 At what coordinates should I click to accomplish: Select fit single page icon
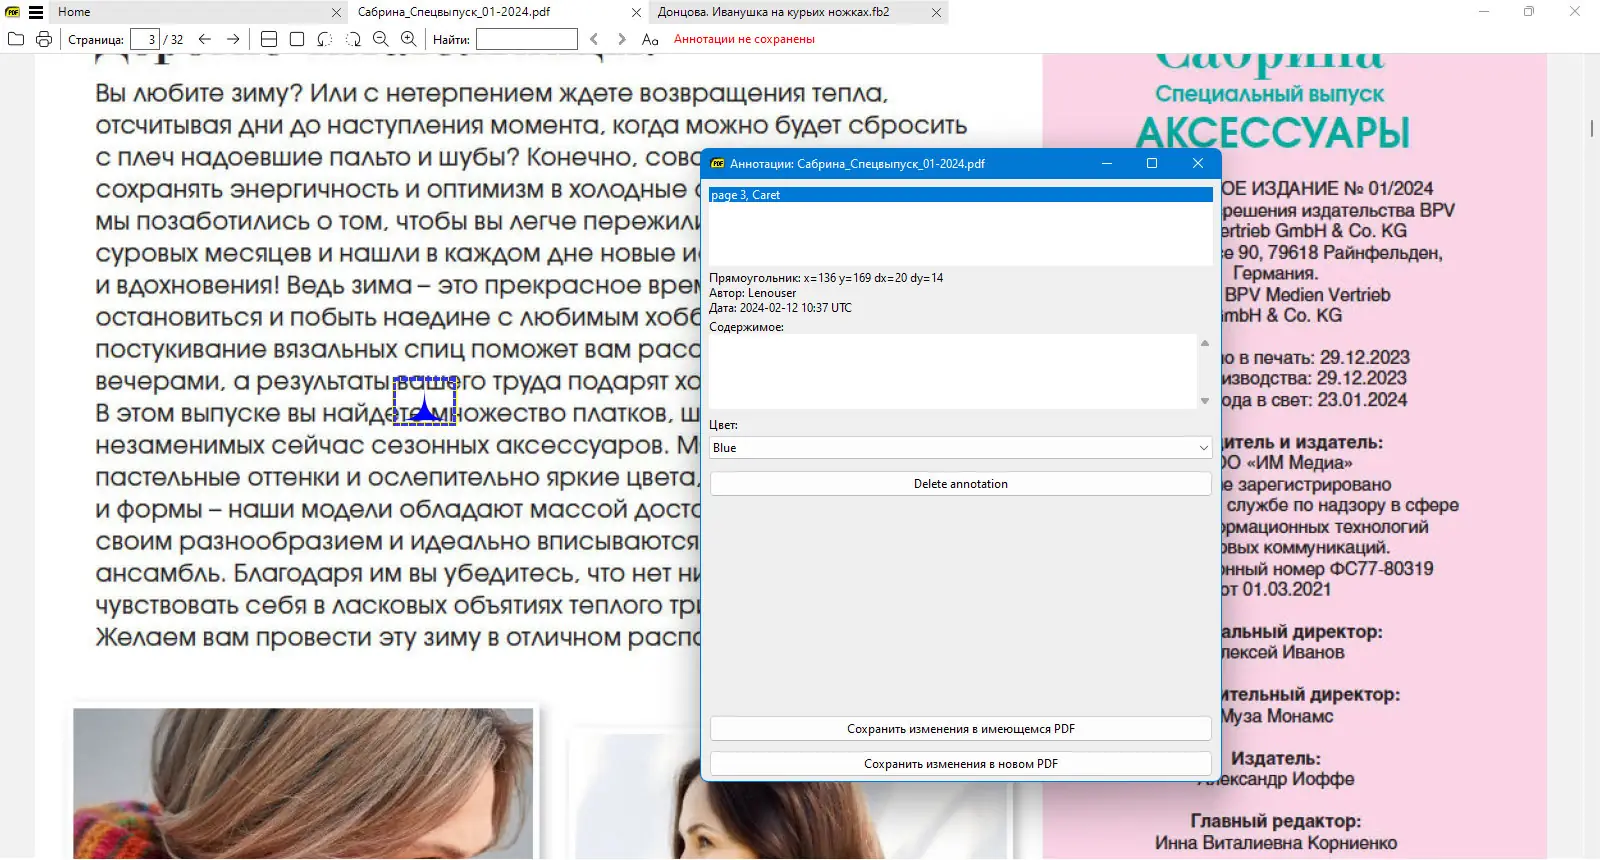coord(297,39)
